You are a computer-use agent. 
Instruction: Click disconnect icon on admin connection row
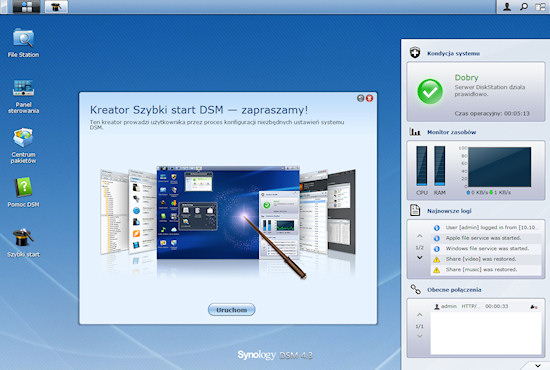coord(534,307)
